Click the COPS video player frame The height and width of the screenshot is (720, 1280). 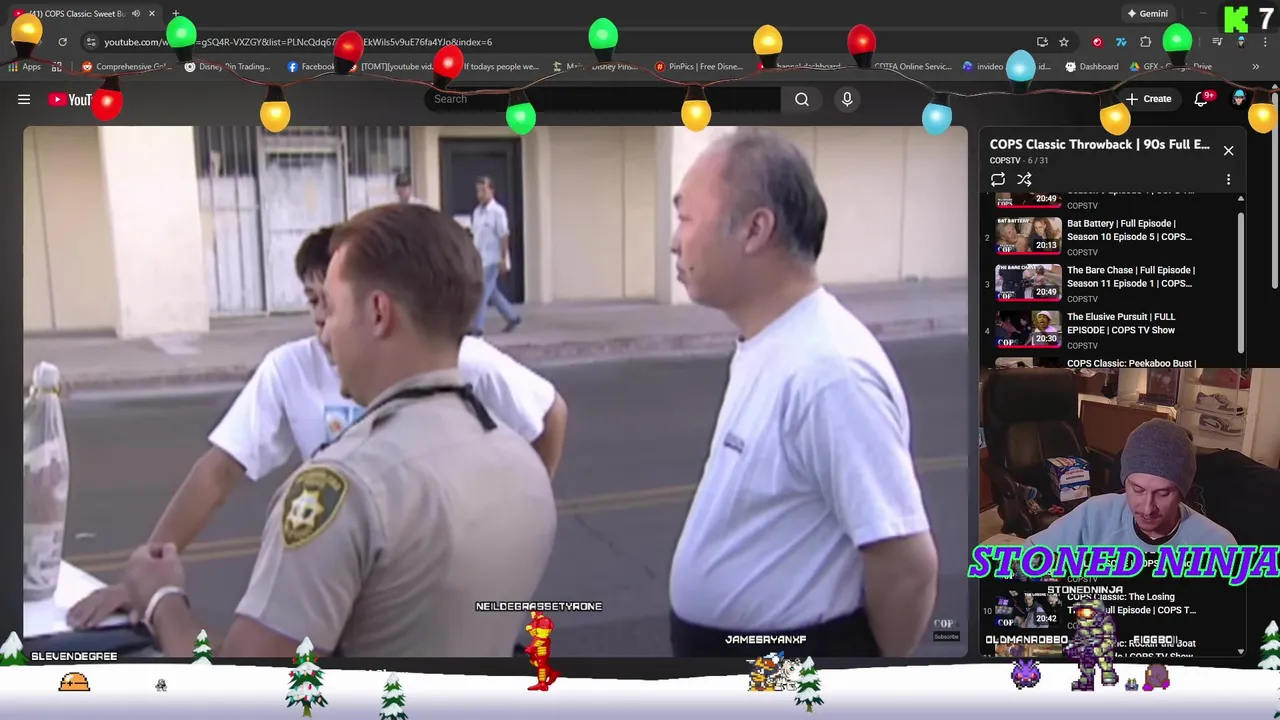[495, 391]
